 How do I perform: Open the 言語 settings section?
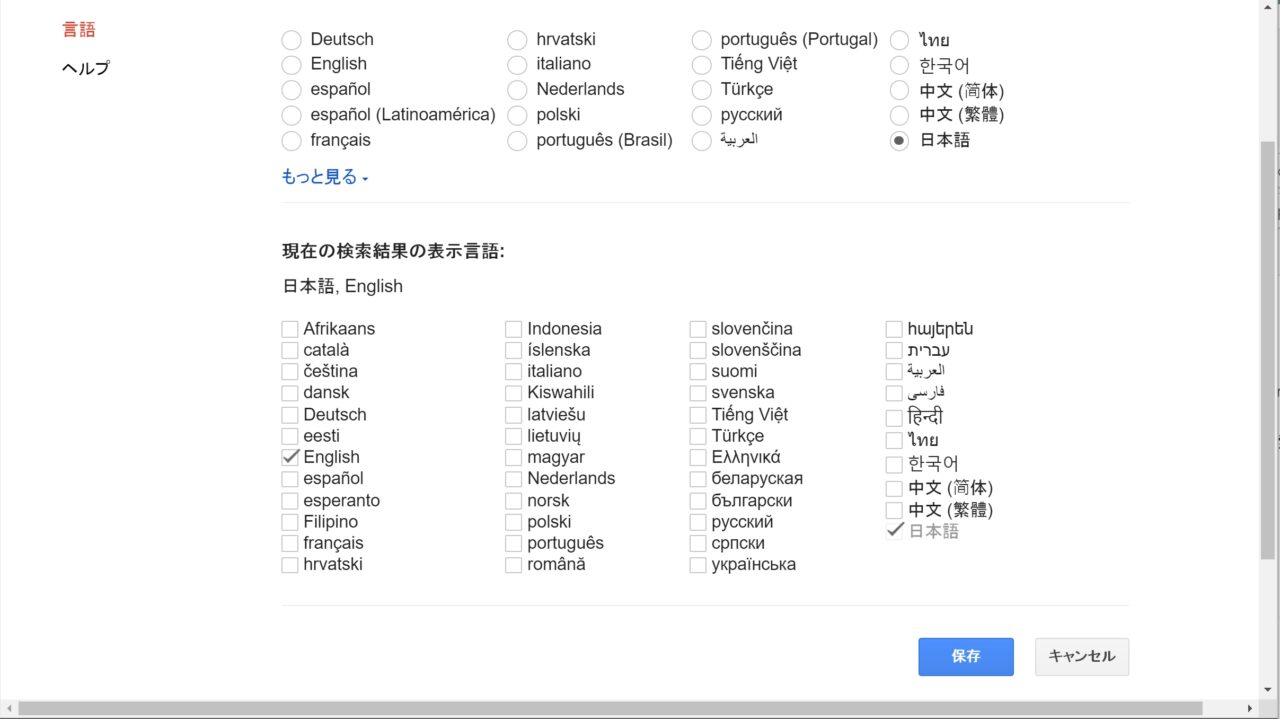[x=79, y=30]
